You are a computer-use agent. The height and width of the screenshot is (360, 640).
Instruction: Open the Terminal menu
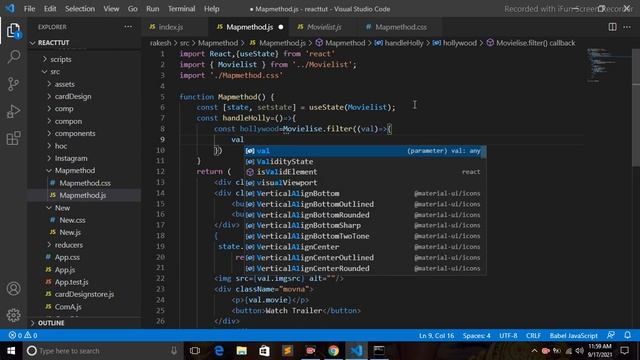click(x=181, y=9)
